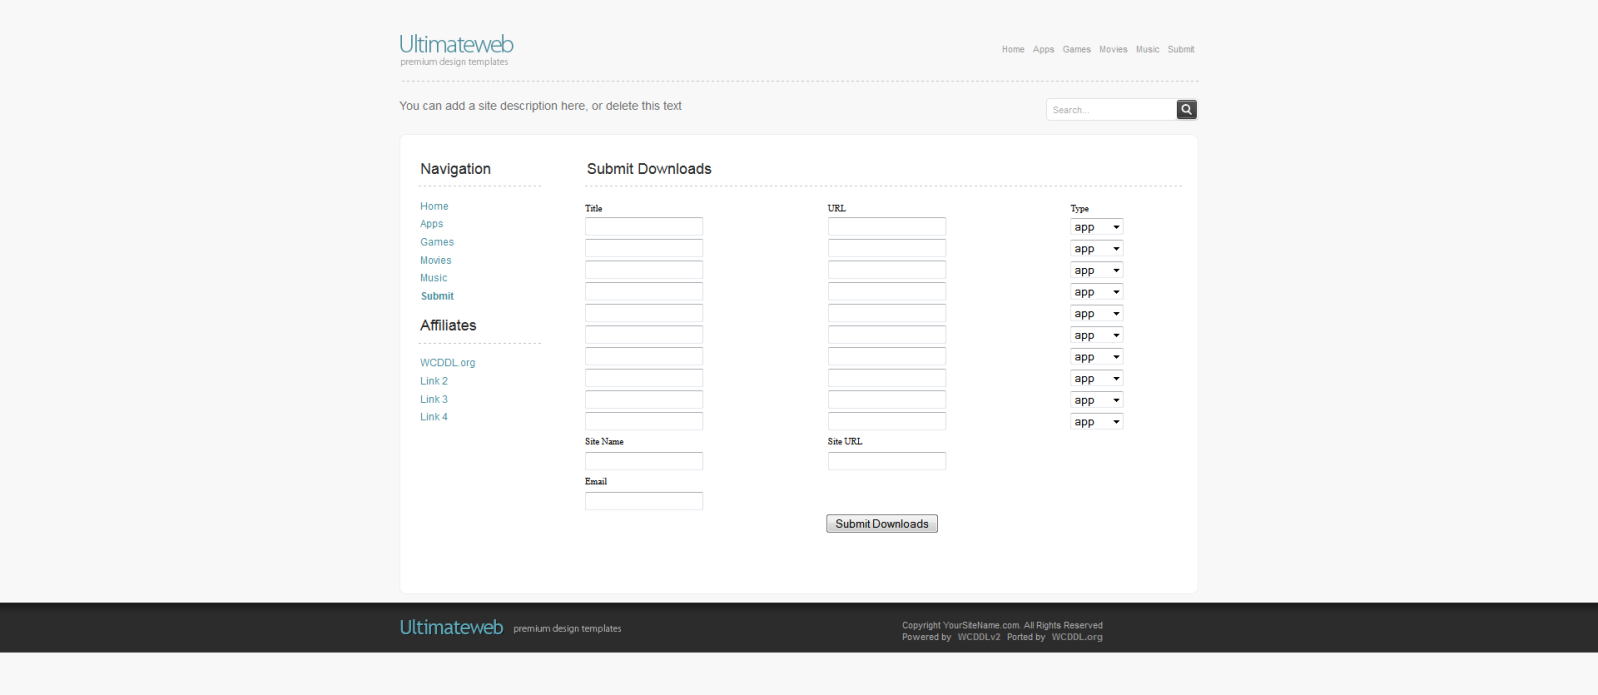
Task: Focus the Search text box
Action: 1110,110
